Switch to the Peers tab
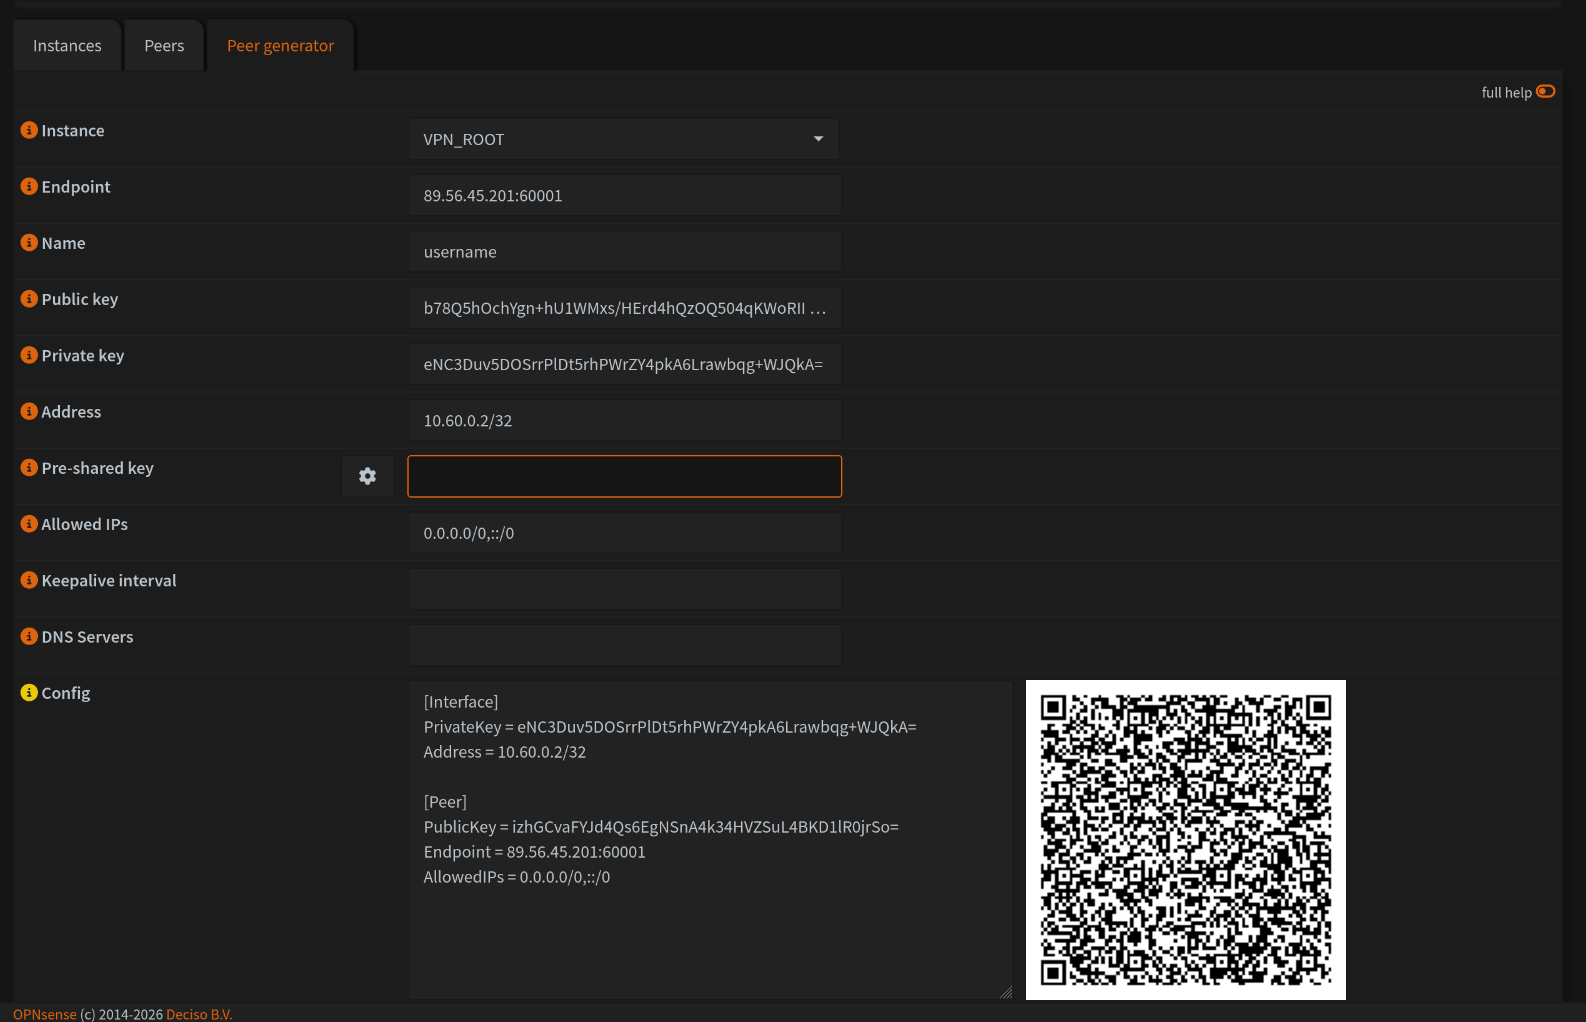 coord(164,46)
